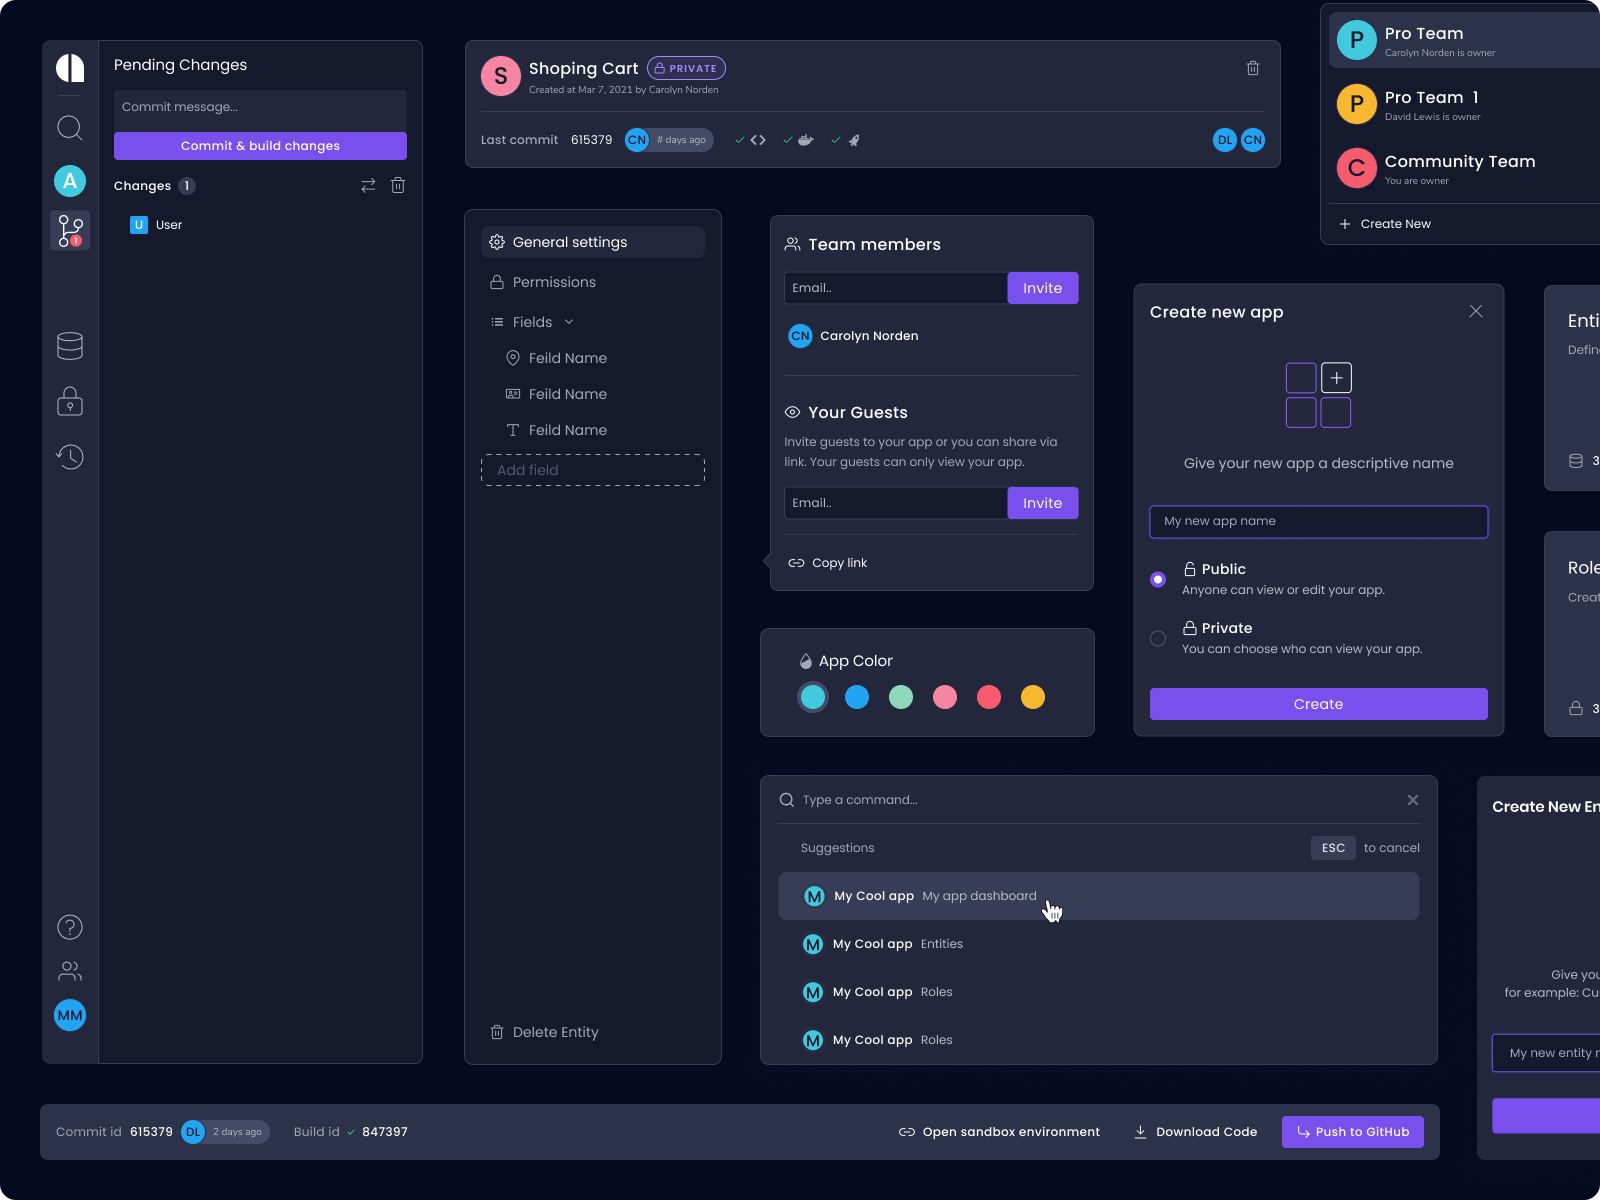Open pending changes git branch icon
The image size is (1600, 1200).
pyautogui.click(x=70, y=230)
